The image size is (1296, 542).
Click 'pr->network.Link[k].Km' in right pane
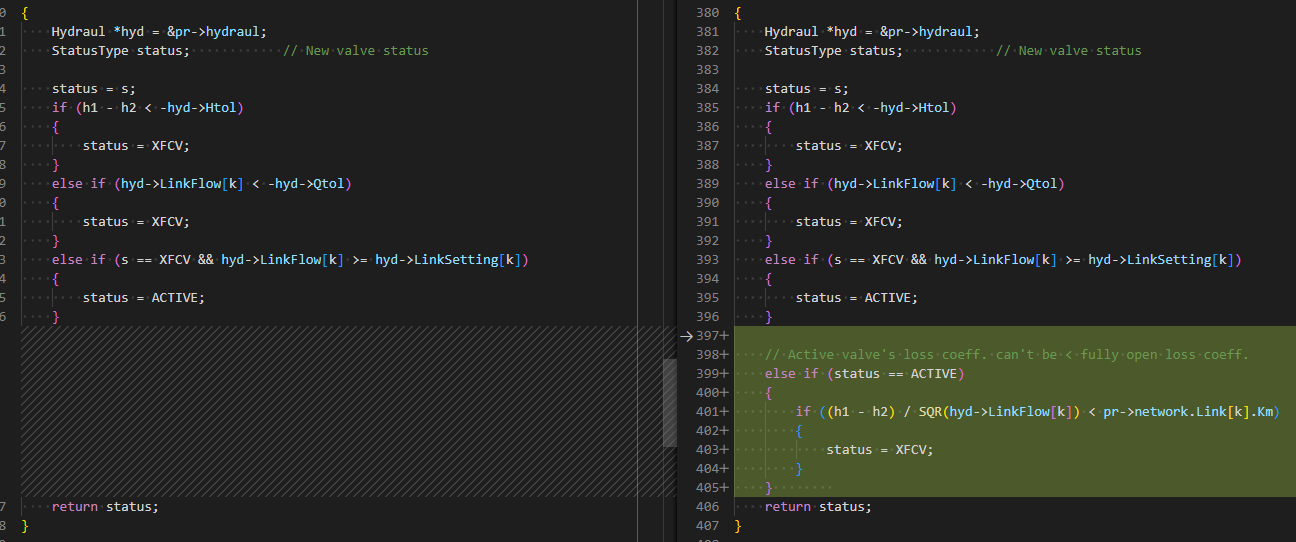[x=1191, y=412]
